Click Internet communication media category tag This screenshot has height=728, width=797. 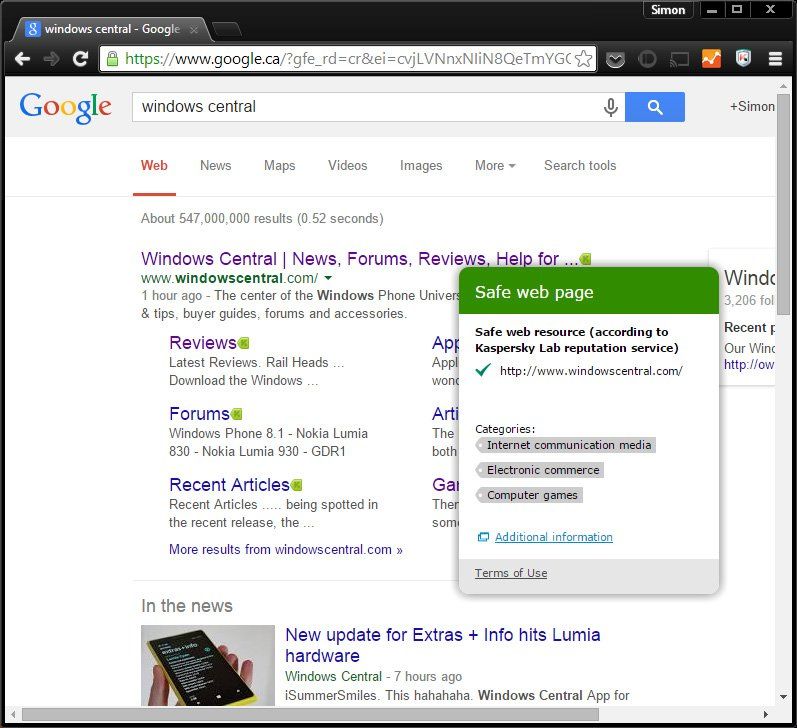[565, 445]
